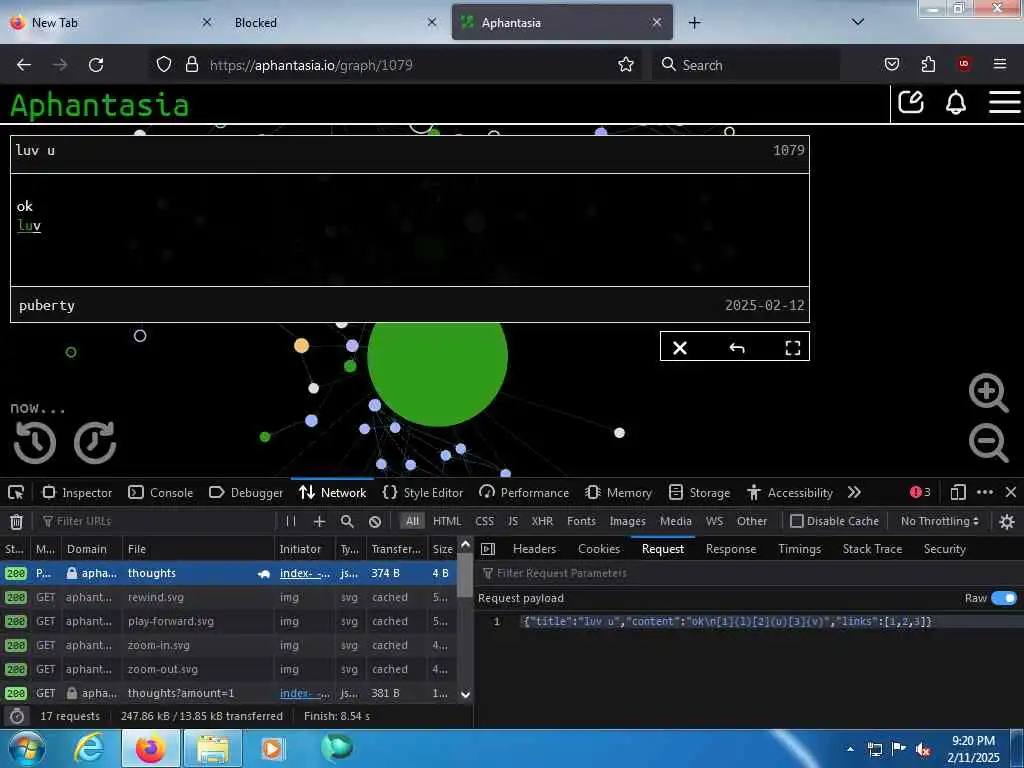Close the developer tools panel

click(x=1011, y=492)
